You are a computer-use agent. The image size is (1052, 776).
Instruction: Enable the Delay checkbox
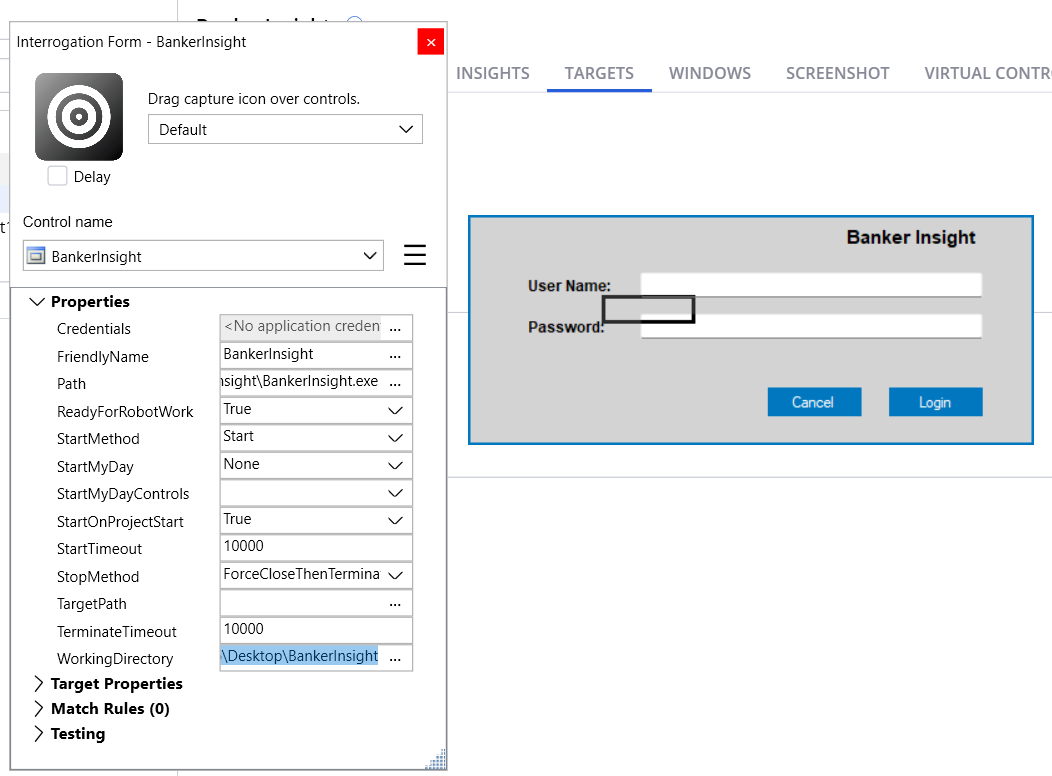[x=58, y=176]
